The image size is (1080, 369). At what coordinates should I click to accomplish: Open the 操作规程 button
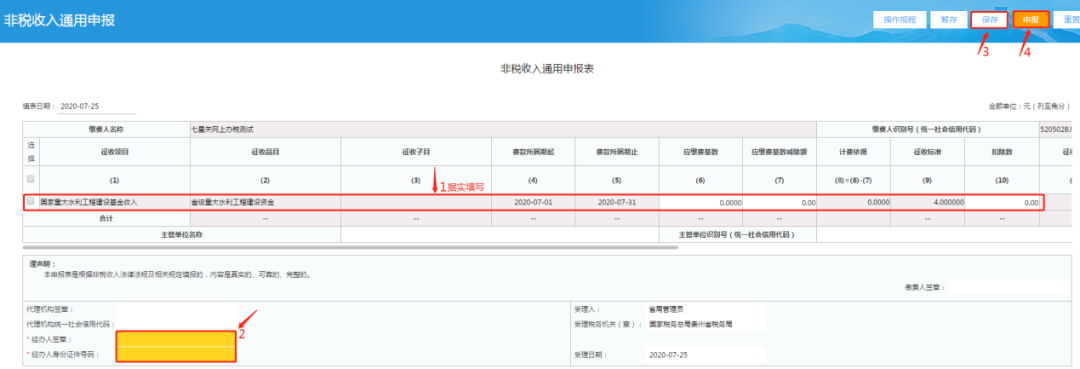pos(900,19)
